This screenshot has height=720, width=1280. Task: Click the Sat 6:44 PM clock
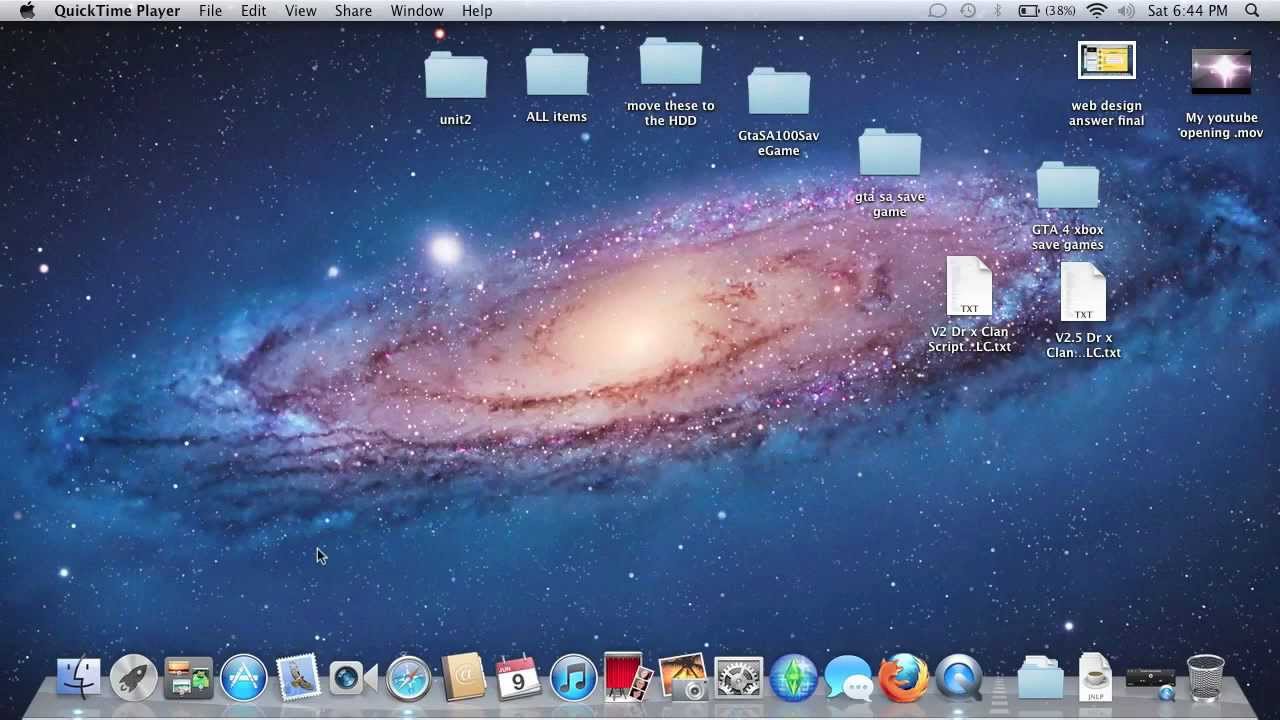point(1187,11)
